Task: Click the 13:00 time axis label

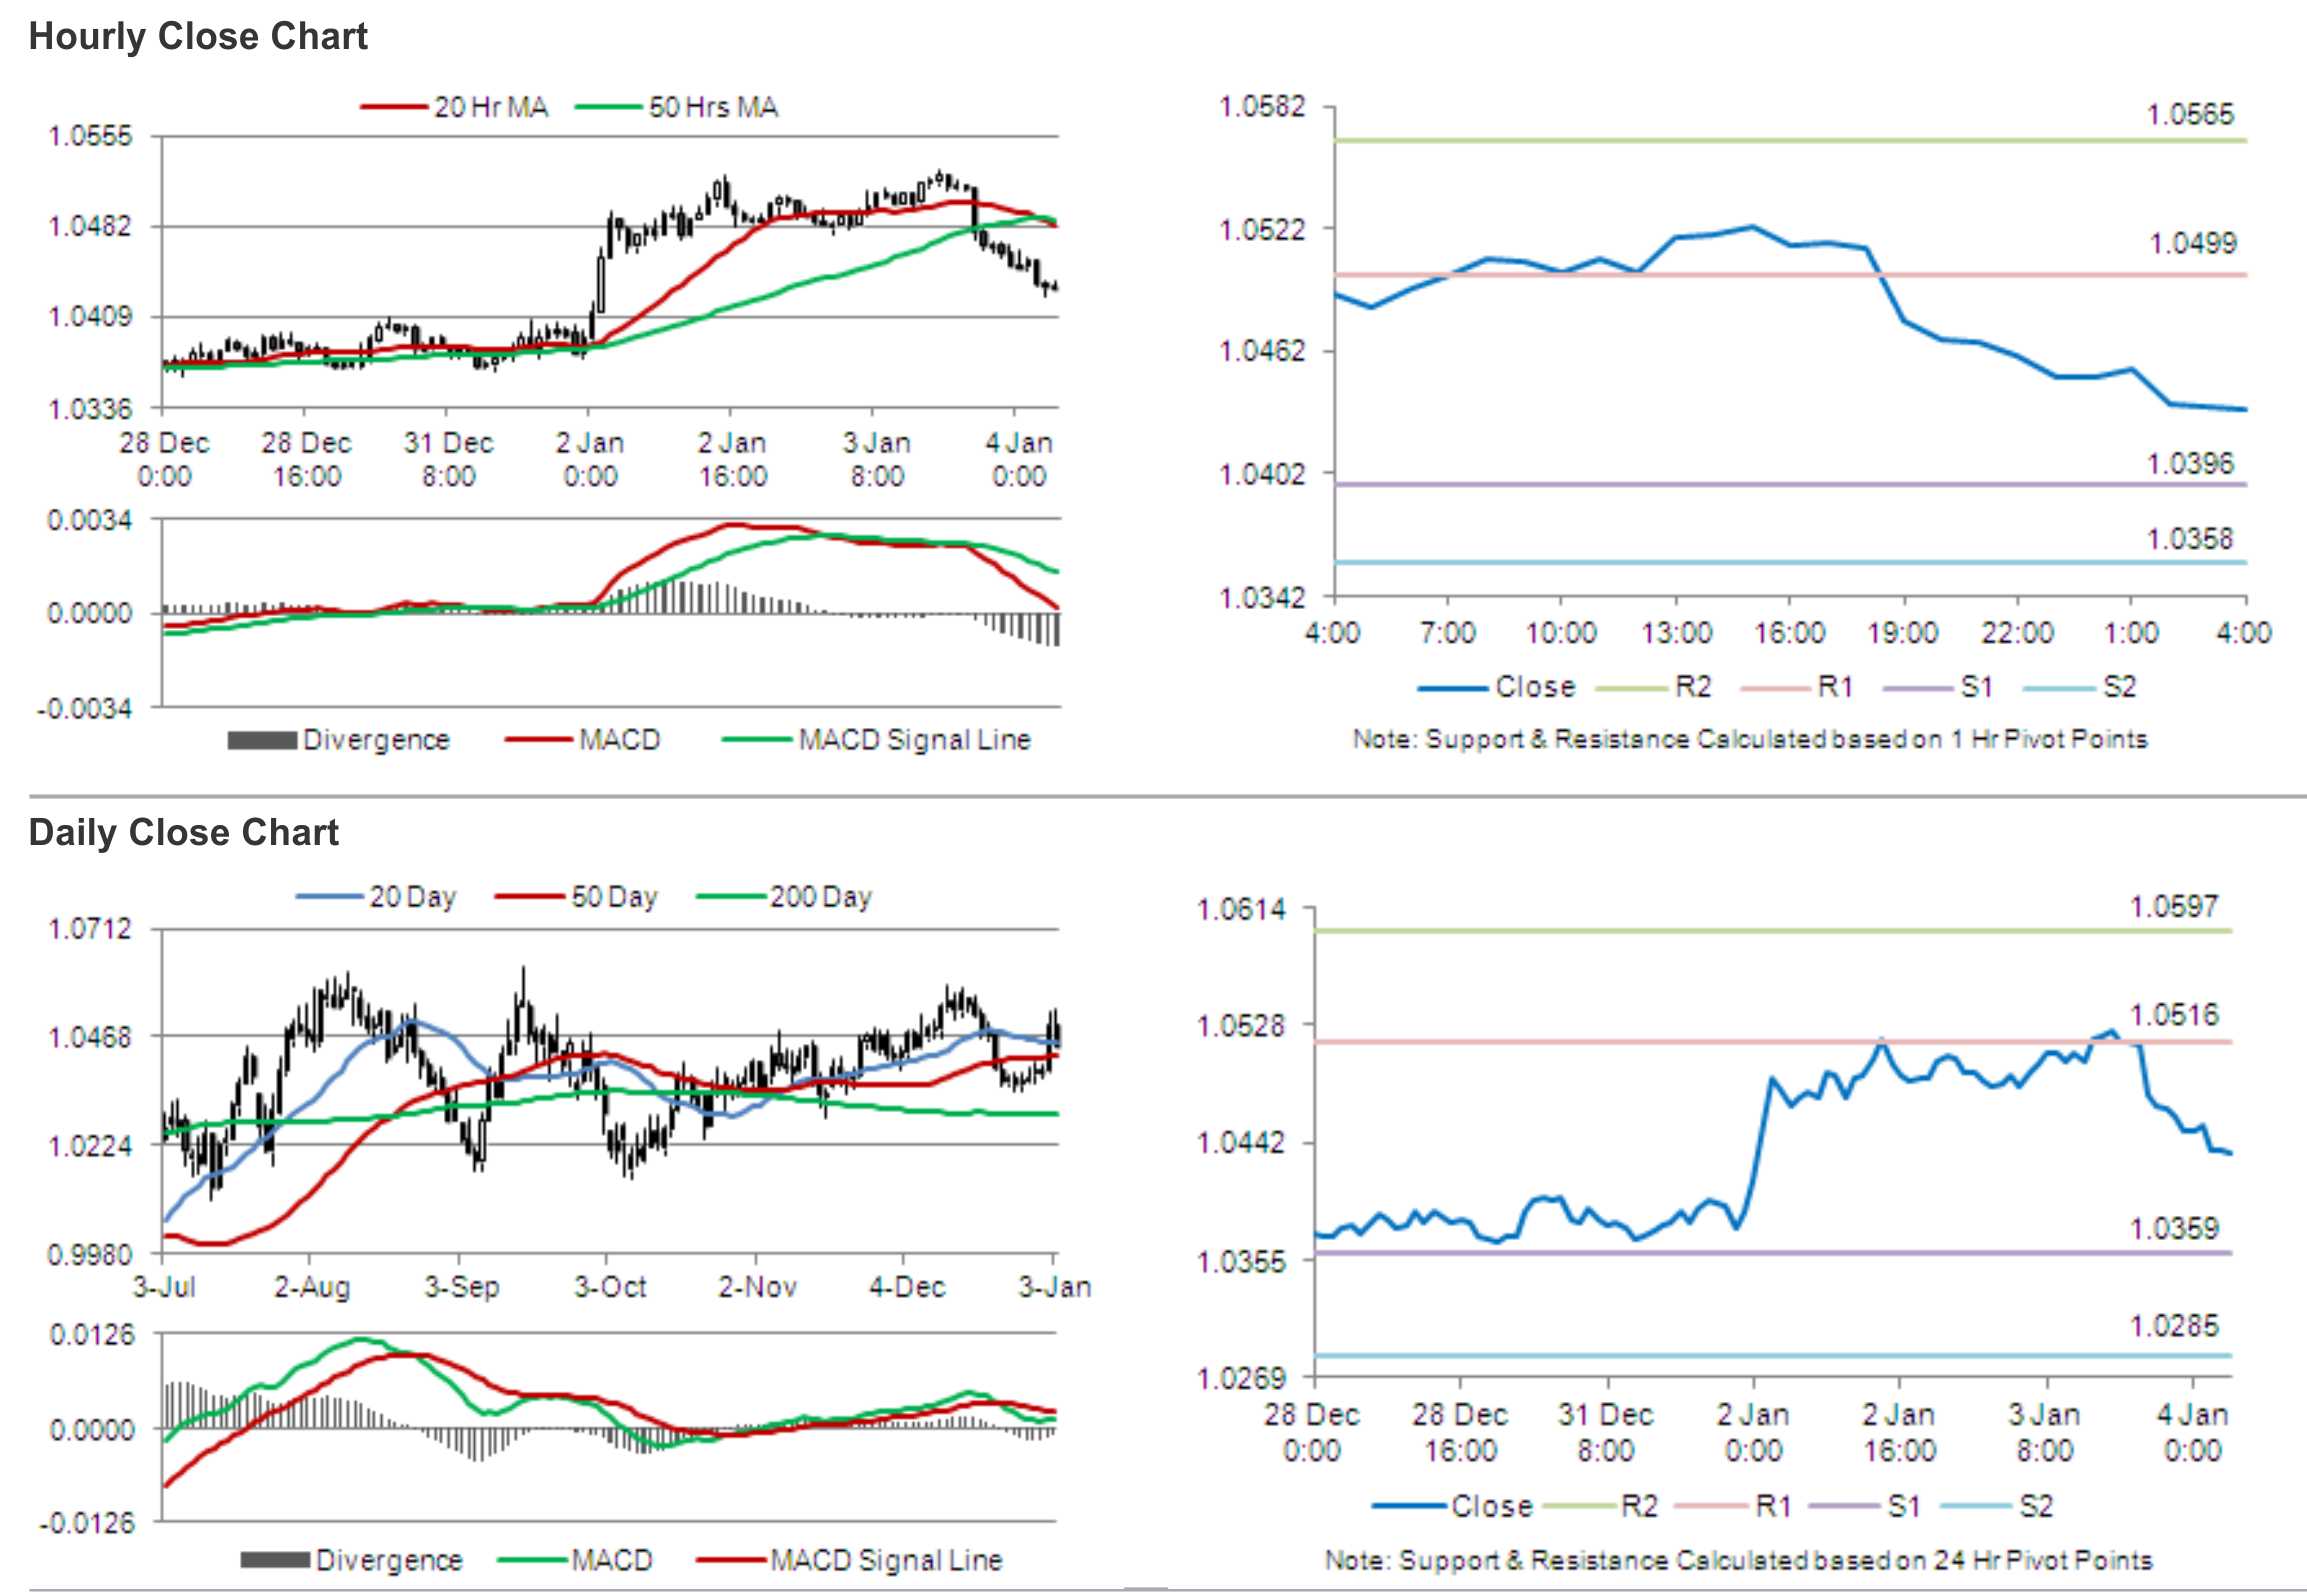Action: pyautogui.click(x=1677, y=633)
